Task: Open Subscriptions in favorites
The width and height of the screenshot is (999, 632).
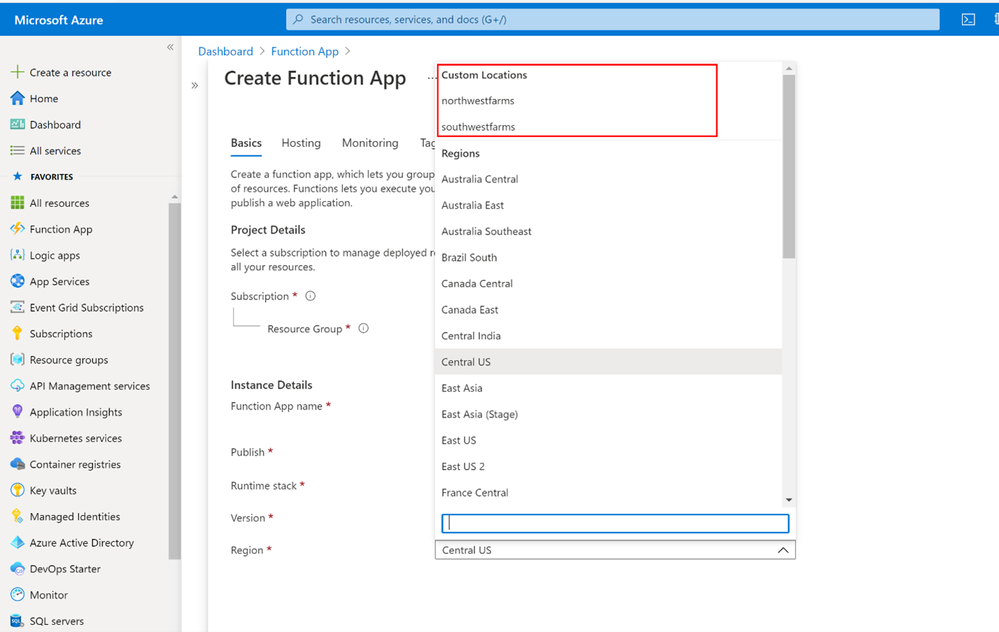Action: click(61, 334)
